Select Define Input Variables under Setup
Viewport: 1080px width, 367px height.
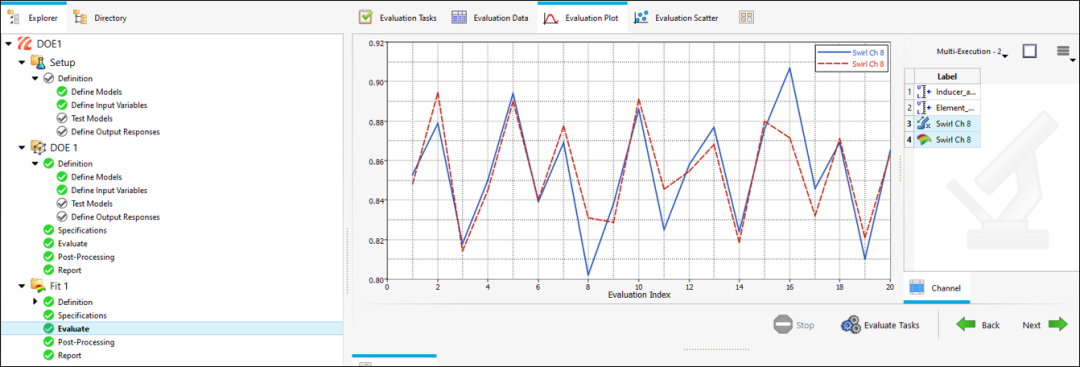click(x=109, y=105)
